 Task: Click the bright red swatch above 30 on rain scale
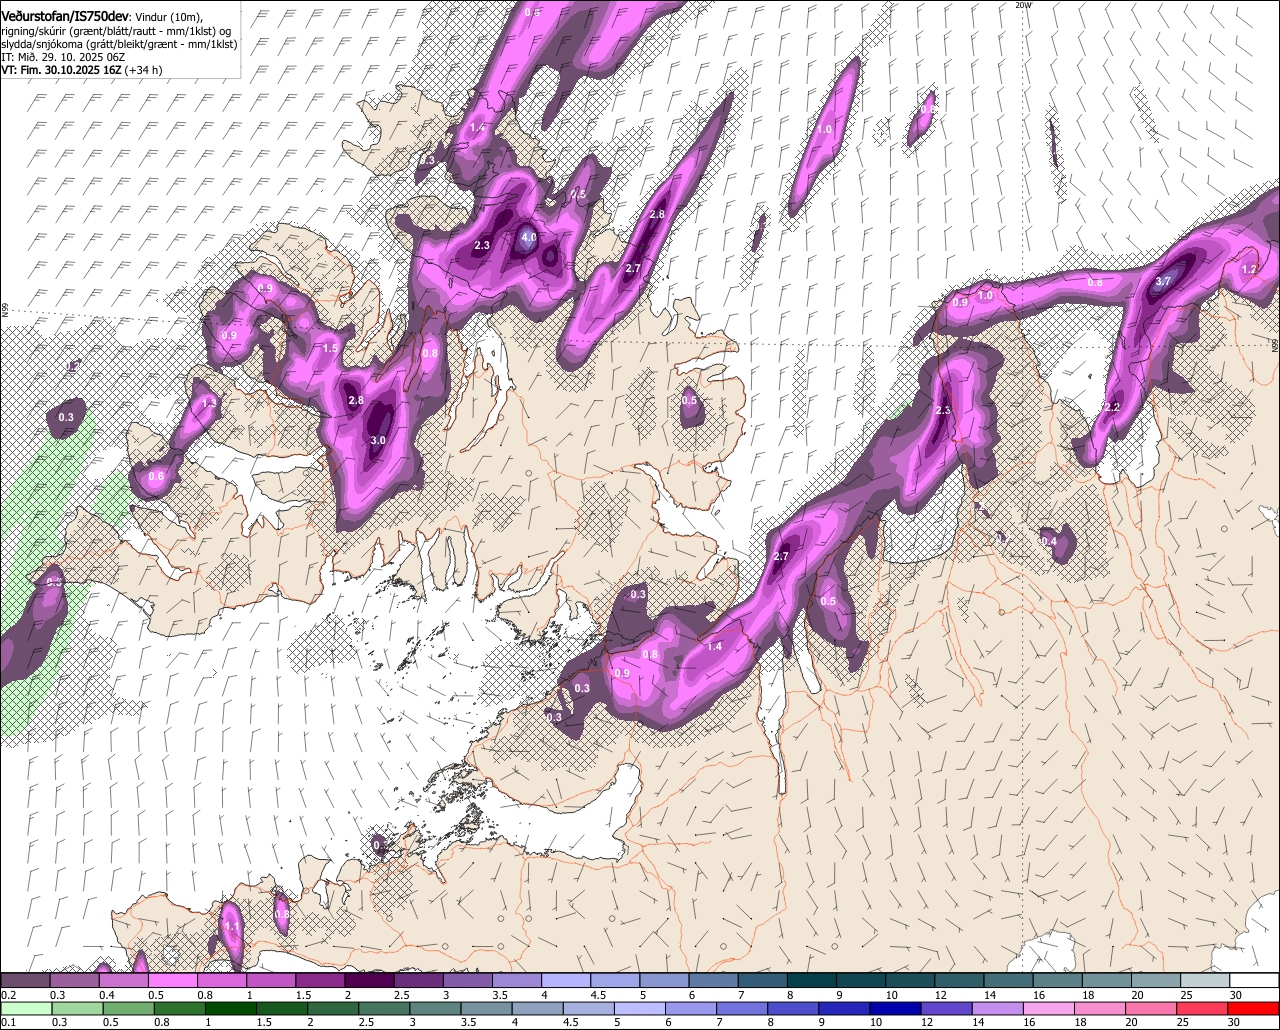[x=1255, y=1007]
